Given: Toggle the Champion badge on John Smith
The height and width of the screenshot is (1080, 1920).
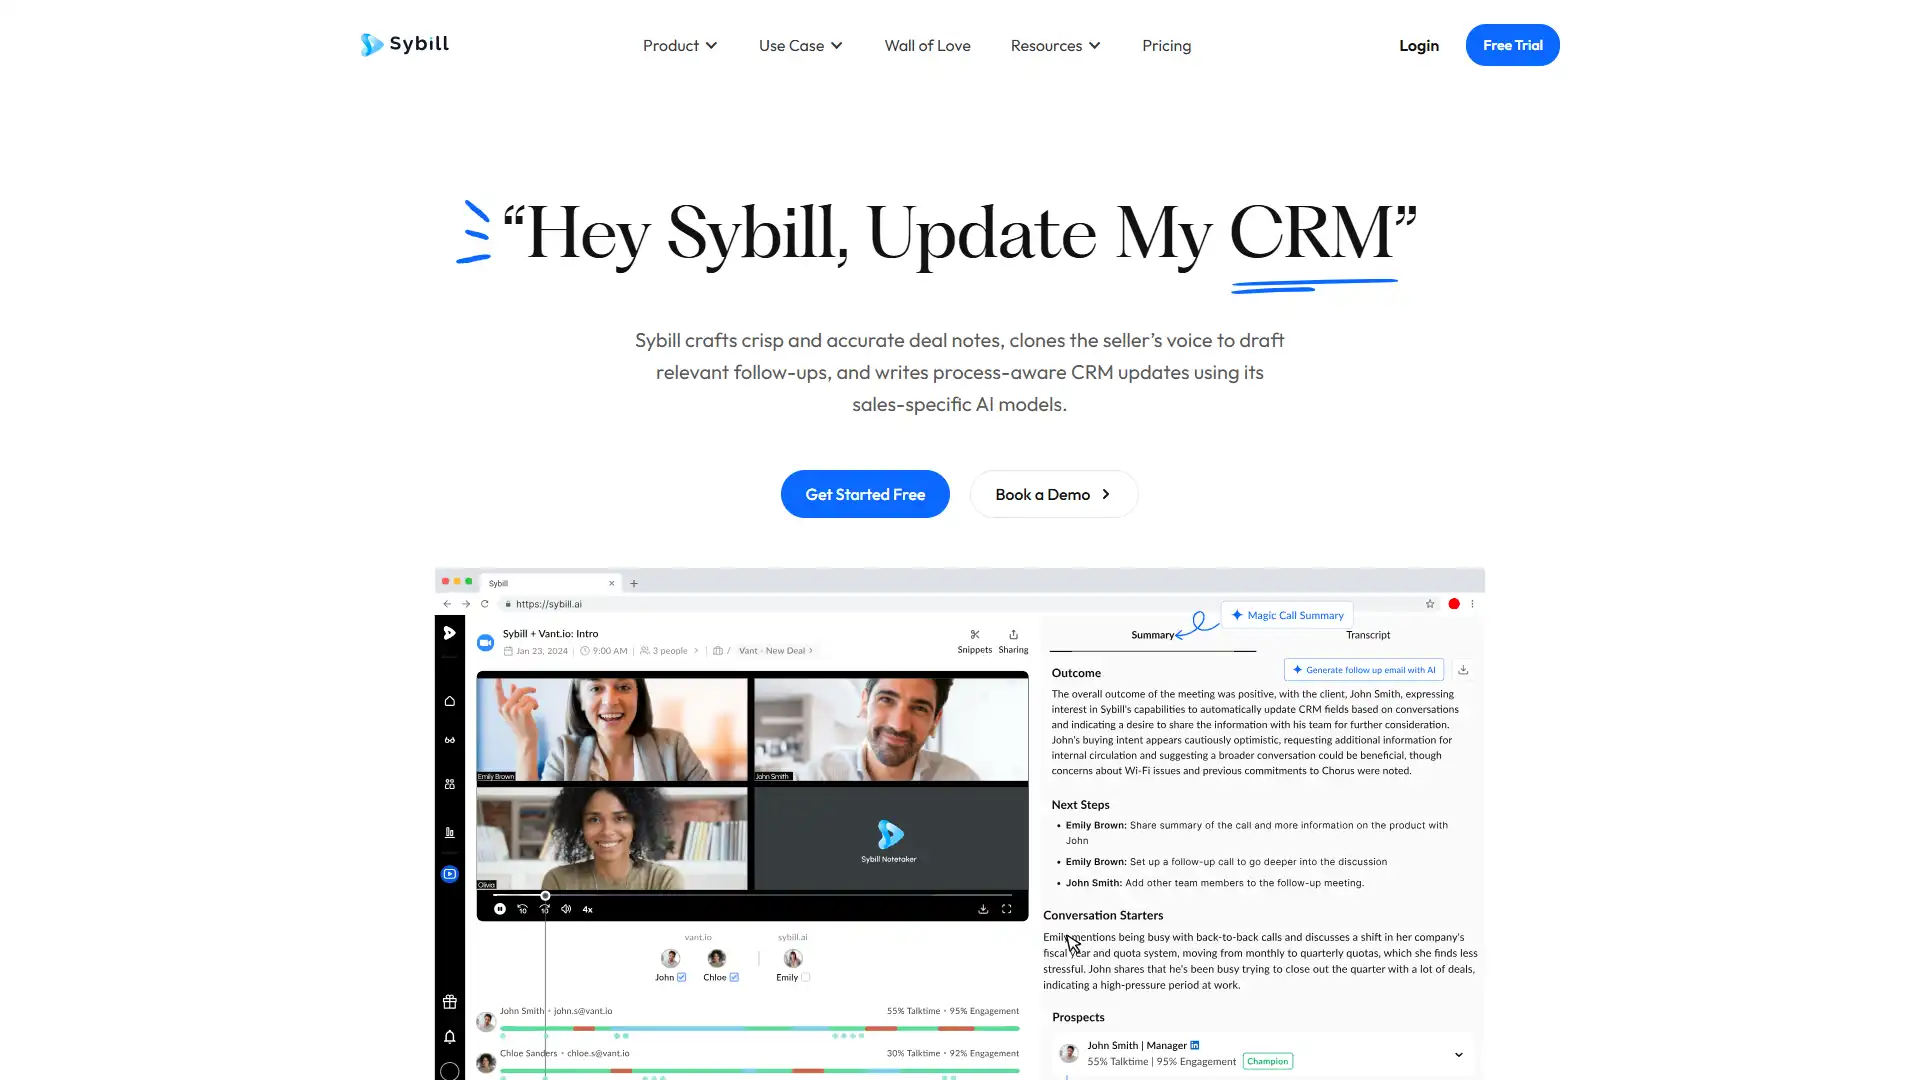Looking at the screenshot, I should coord(1267,1060).
